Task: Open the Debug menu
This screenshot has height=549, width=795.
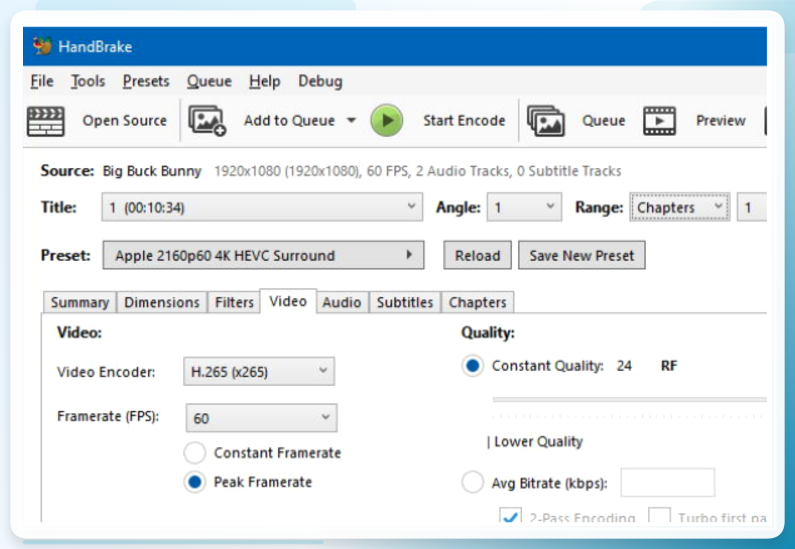Action: [x=320, y=81]
